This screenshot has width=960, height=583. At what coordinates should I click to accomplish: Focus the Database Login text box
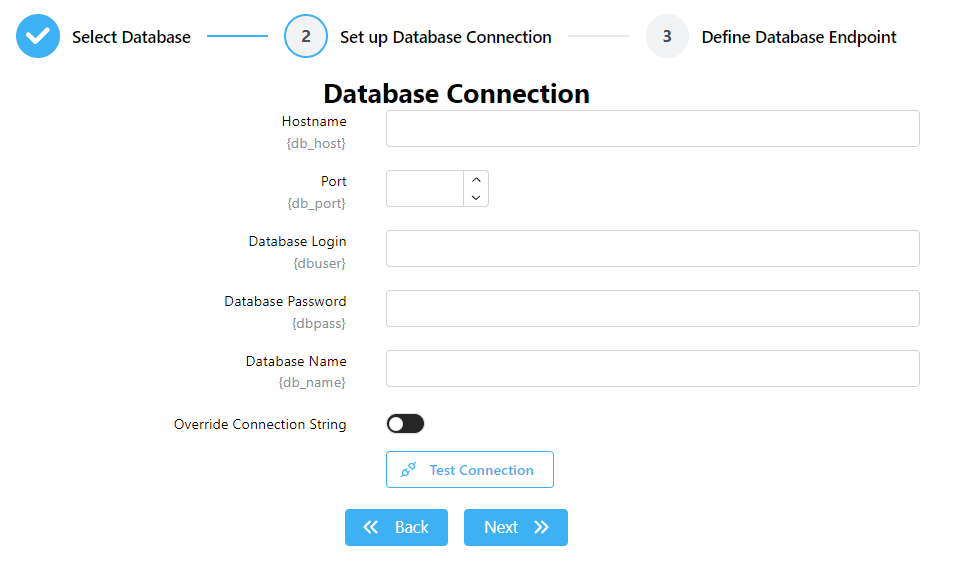(x=652, y=249)
